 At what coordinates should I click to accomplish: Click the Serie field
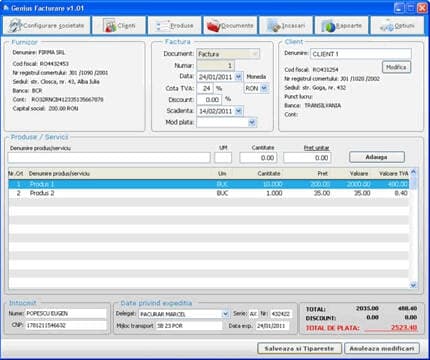click(253, 314)
